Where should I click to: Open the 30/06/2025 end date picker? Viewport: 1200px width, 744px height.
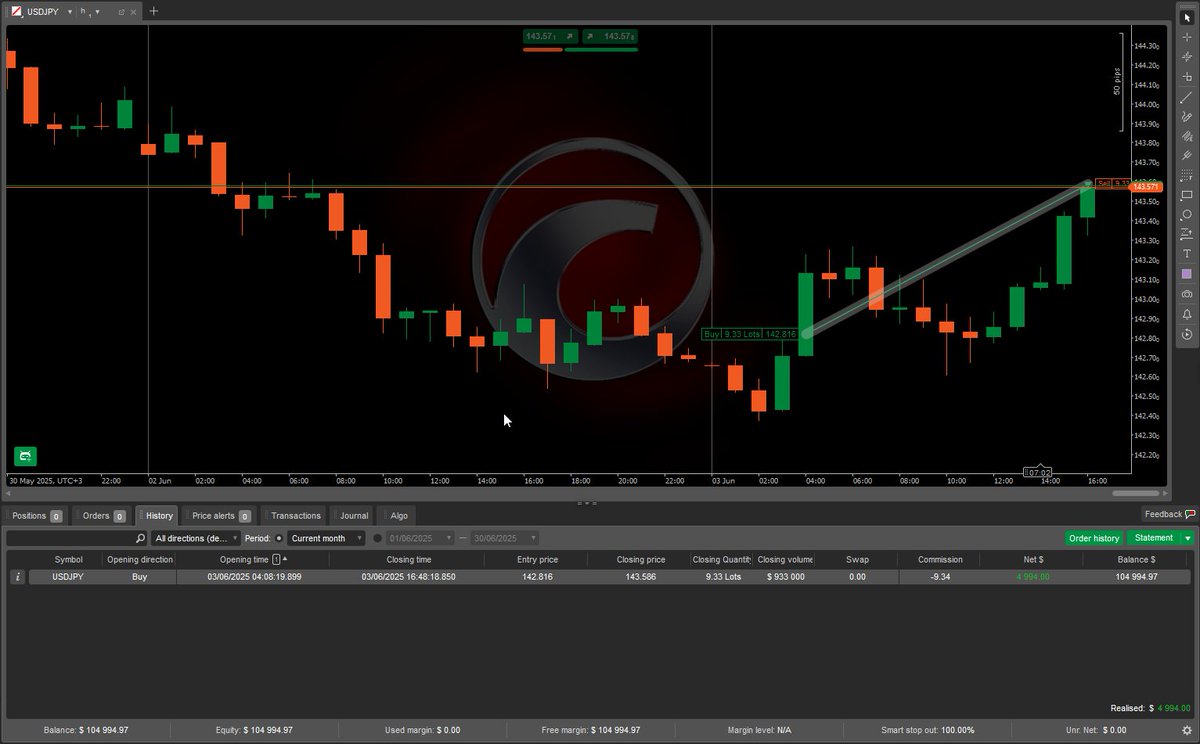click(505, 538)
